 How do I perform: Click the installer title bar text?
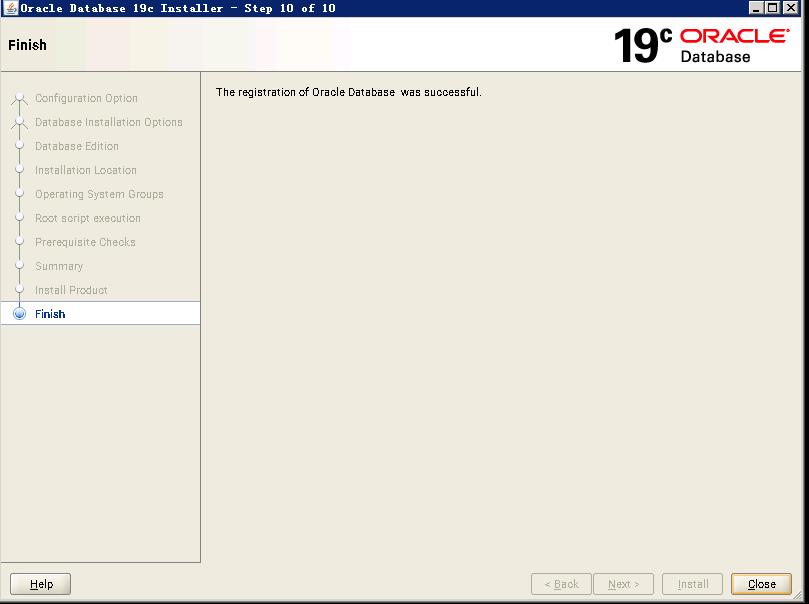(178, 8)
